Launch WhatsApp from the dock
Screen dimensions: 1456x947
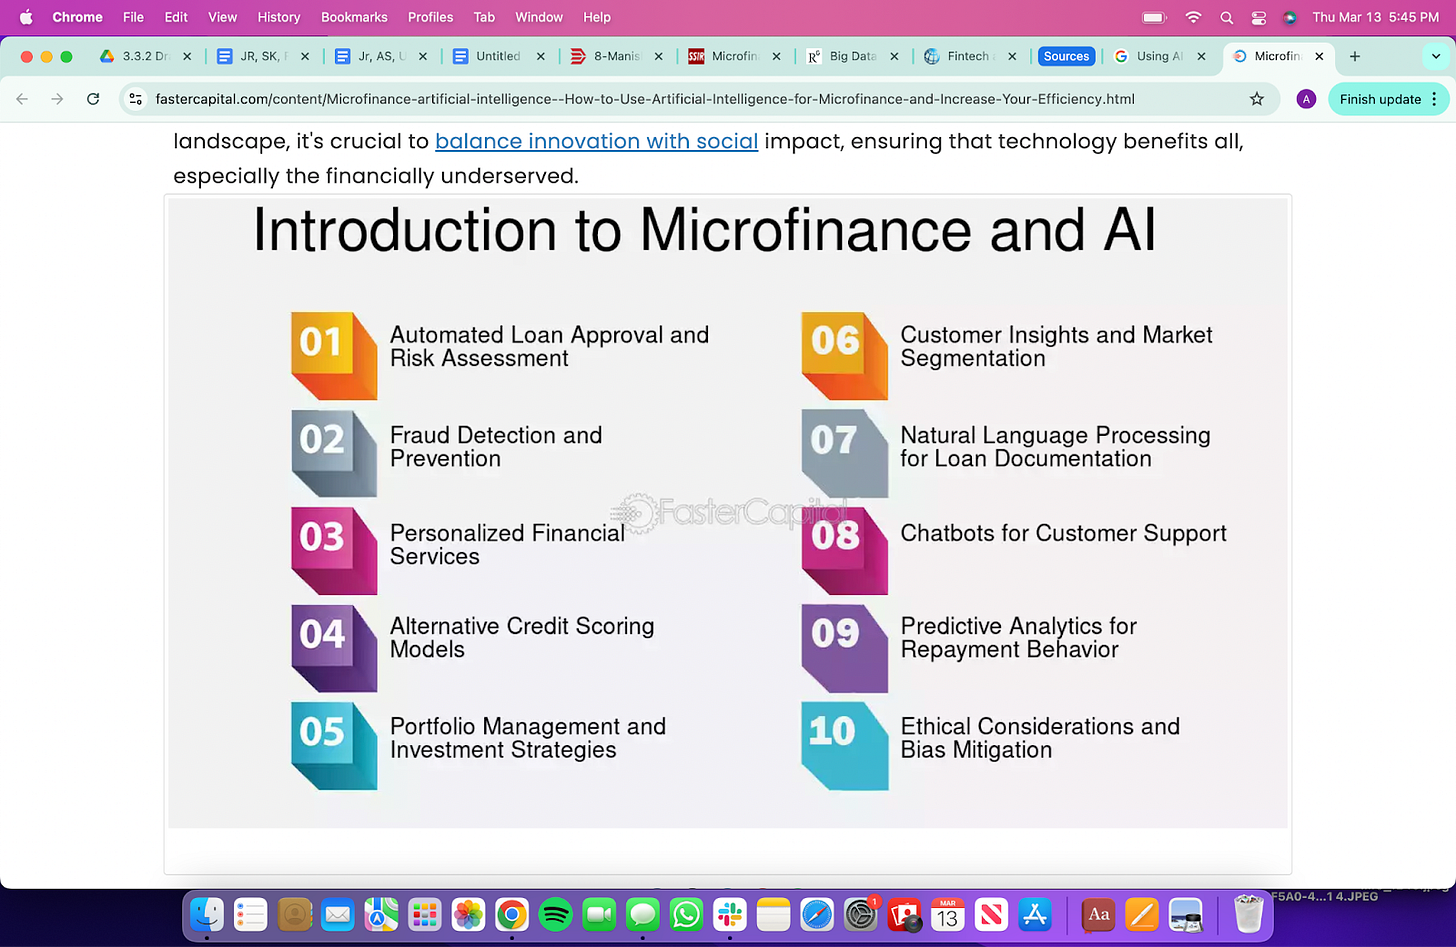686,914
